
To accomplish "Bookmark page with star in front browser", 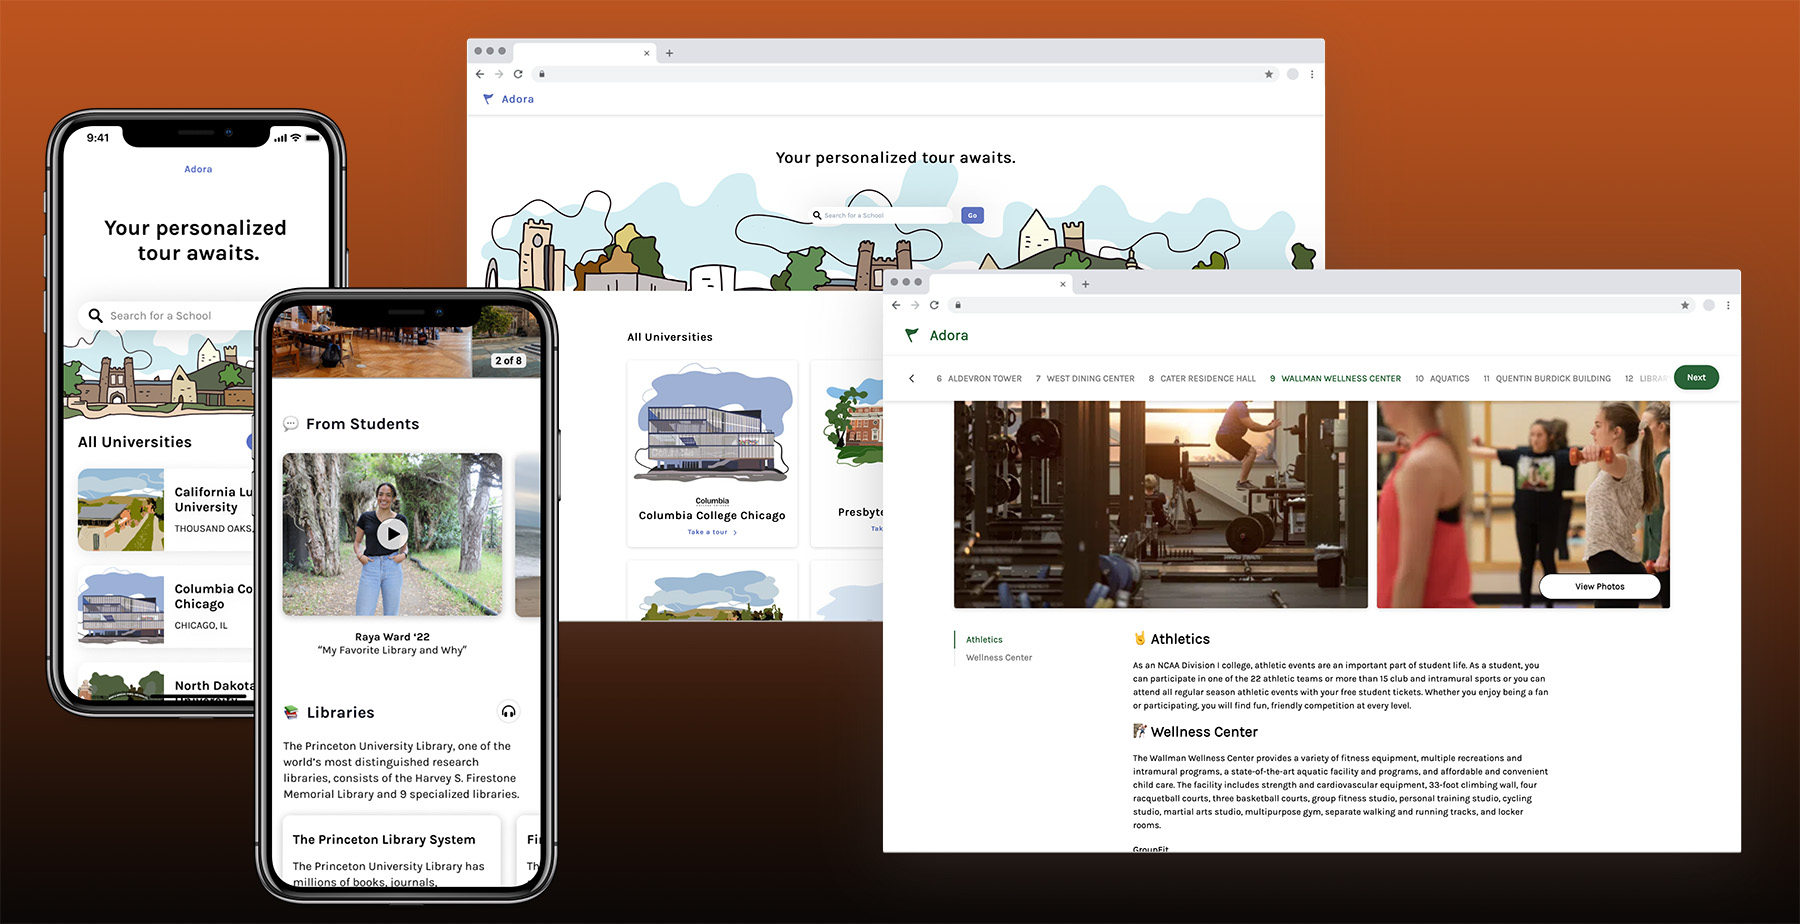I will [x=1685, y=305].
